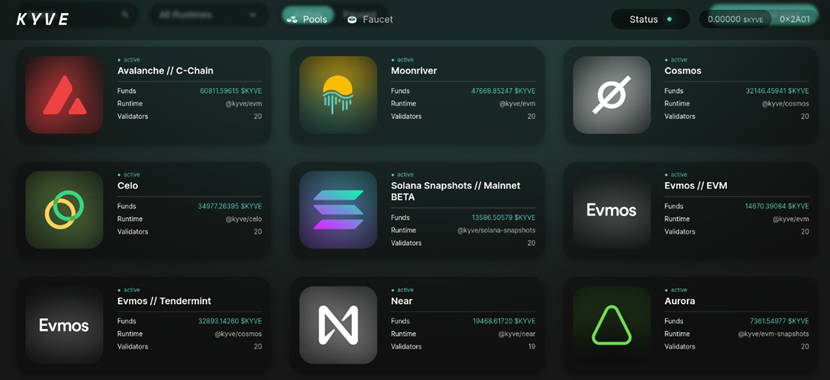
Task: Click the 0.00000 $KYVE balance
Action: point(735,19)
